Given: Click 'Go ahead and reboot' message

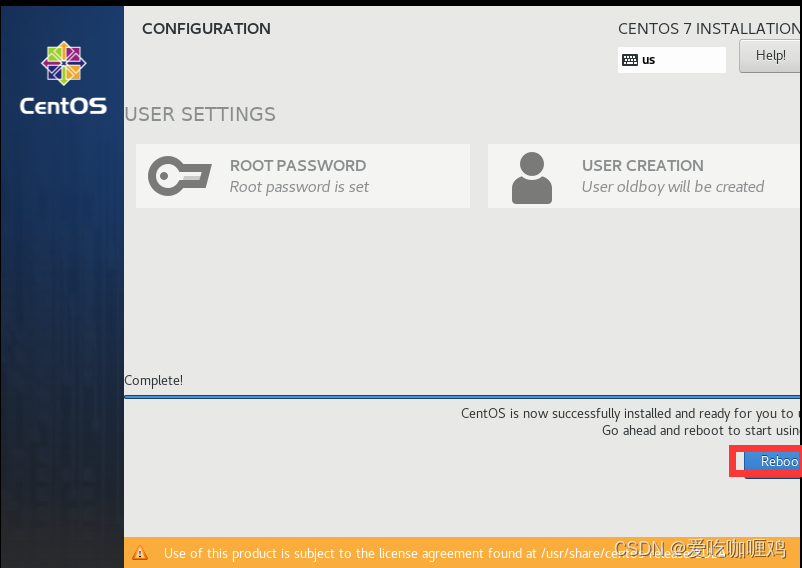Looking at the screenshot, I should click(x=701, y=430).
